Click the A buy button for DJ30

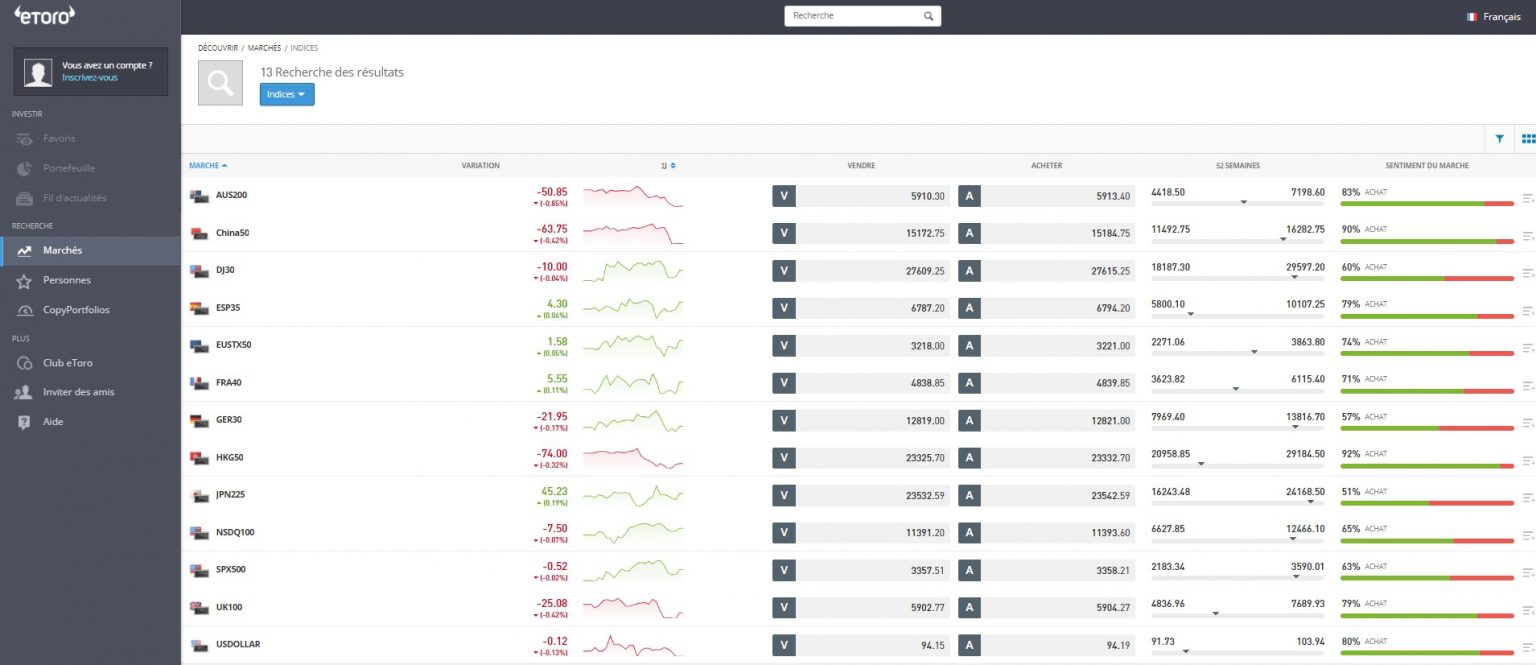[x=968, y=270]
